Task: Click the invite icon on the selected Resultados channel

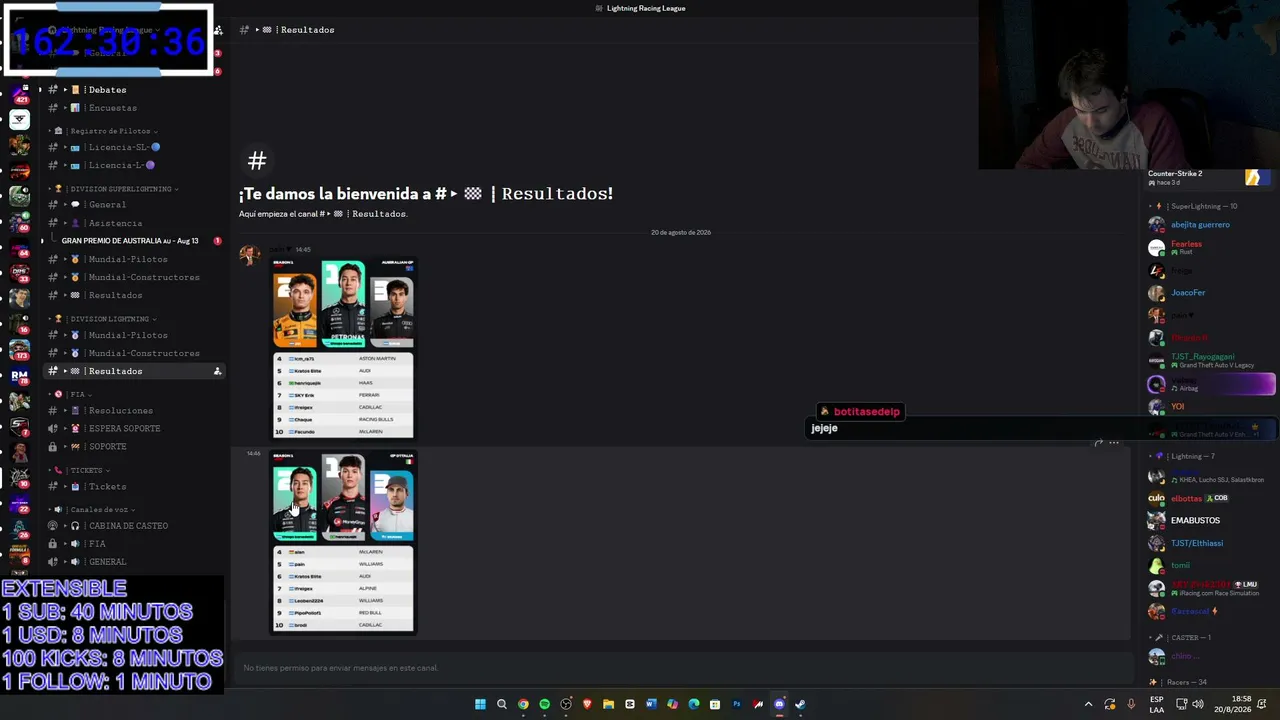Action: click(217, 371)
